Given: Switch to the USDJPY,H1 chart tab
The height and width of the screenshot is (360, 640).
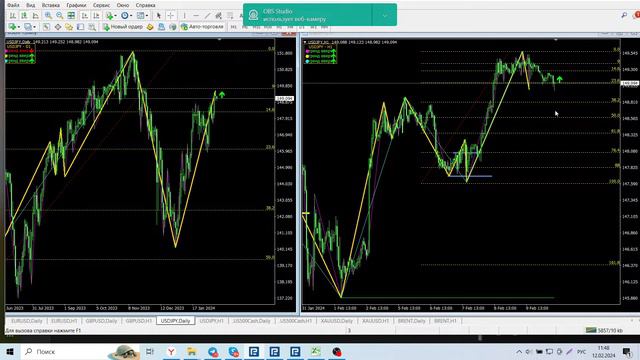Looking at the screenshot, I should [211, 321].
